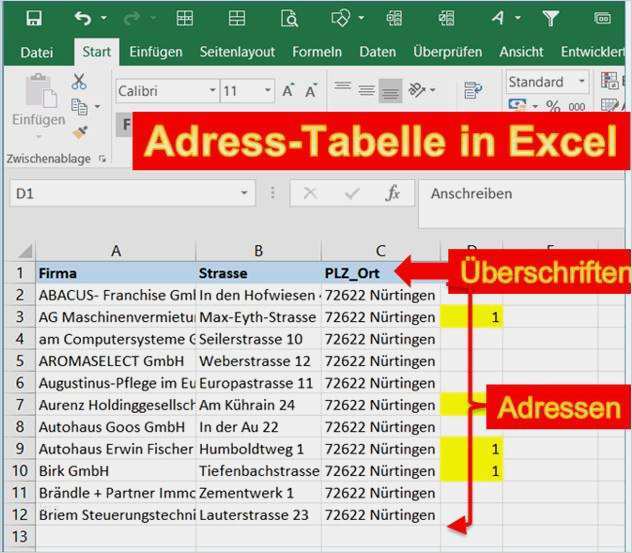Click the cancel X formula bar icon
This screenshot has height=553, width=632.
coord(310,193)
